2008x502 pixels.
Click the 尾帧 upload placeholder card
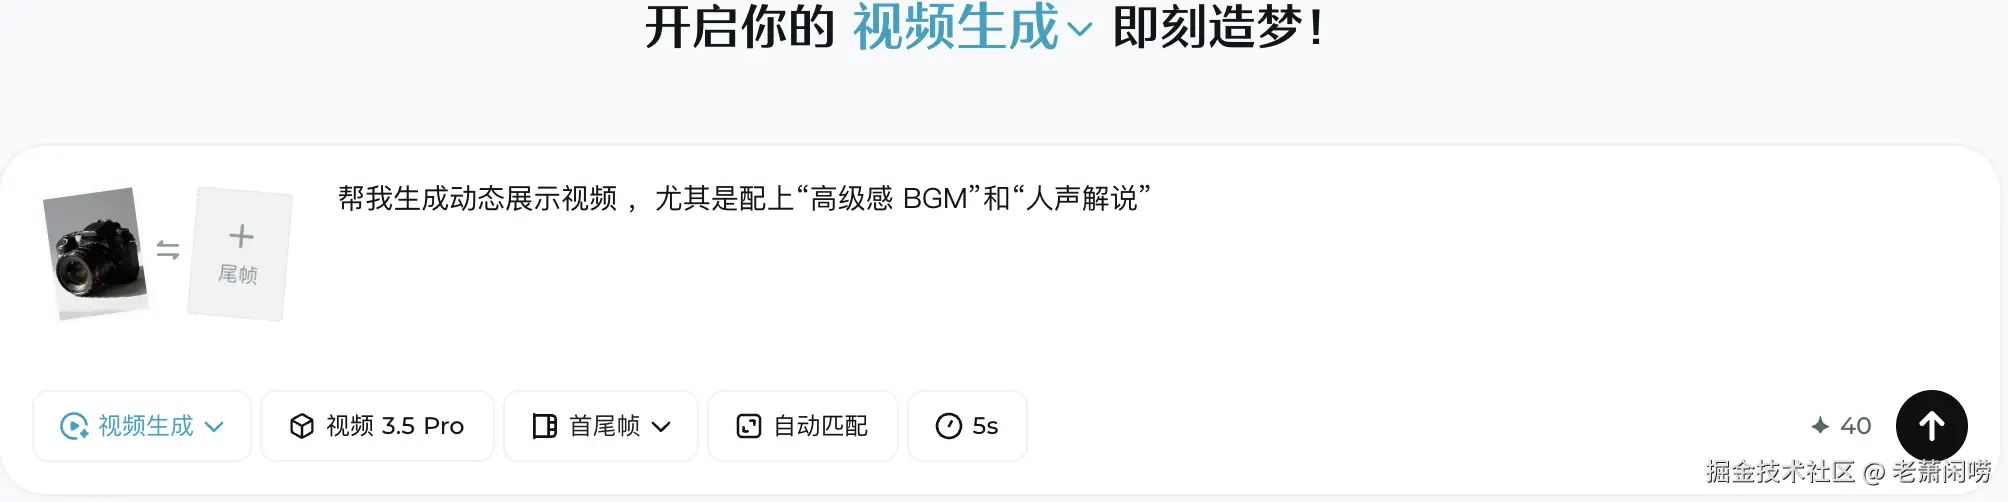[240, 253]
